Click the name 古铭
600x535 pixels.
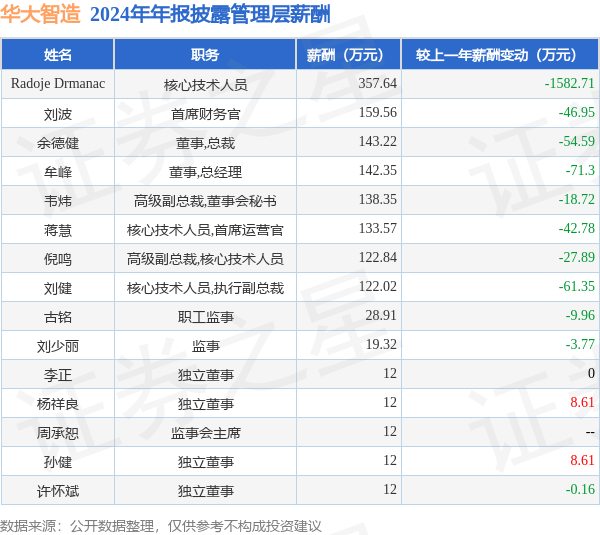click(58, 317)
